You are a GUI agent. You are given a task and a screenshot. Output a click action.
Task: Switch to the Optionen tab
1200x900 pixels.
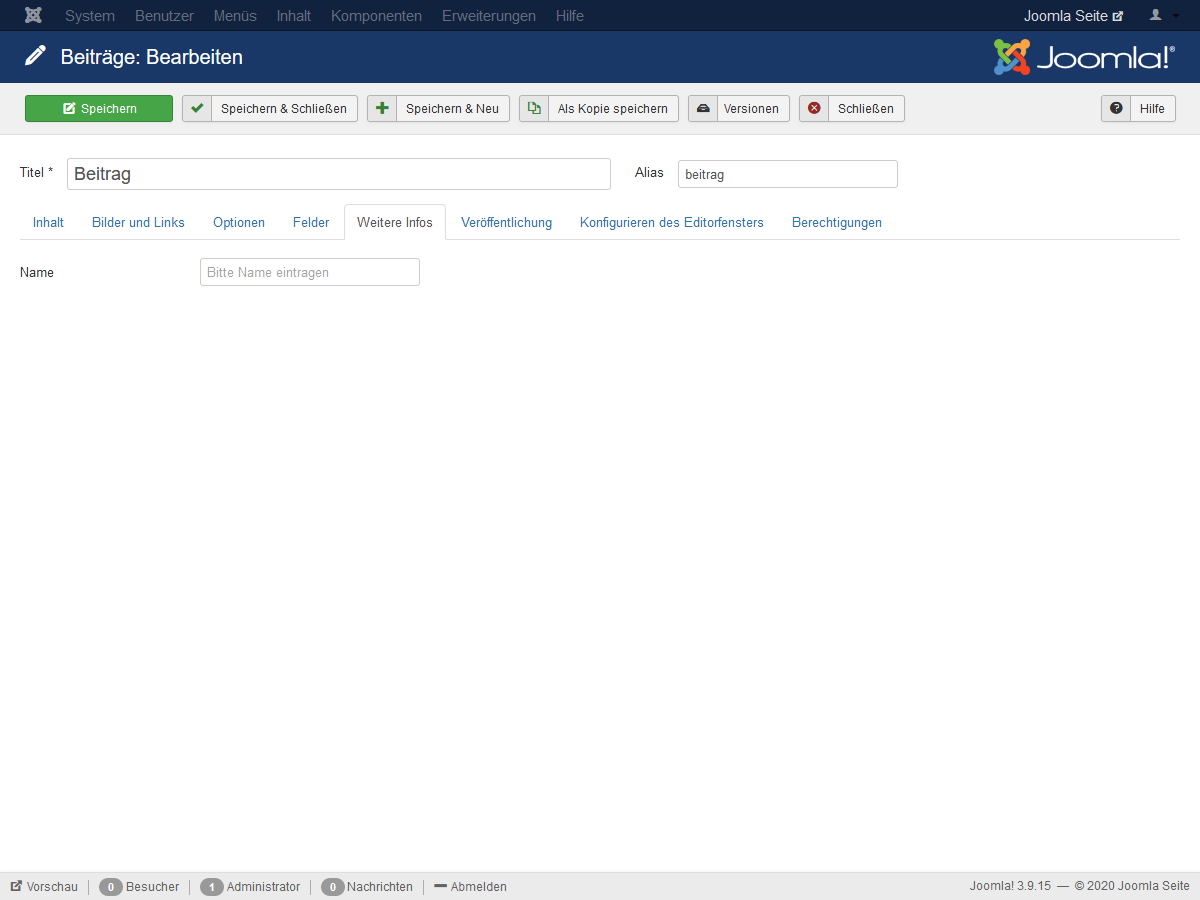click(x=239, y=222)
